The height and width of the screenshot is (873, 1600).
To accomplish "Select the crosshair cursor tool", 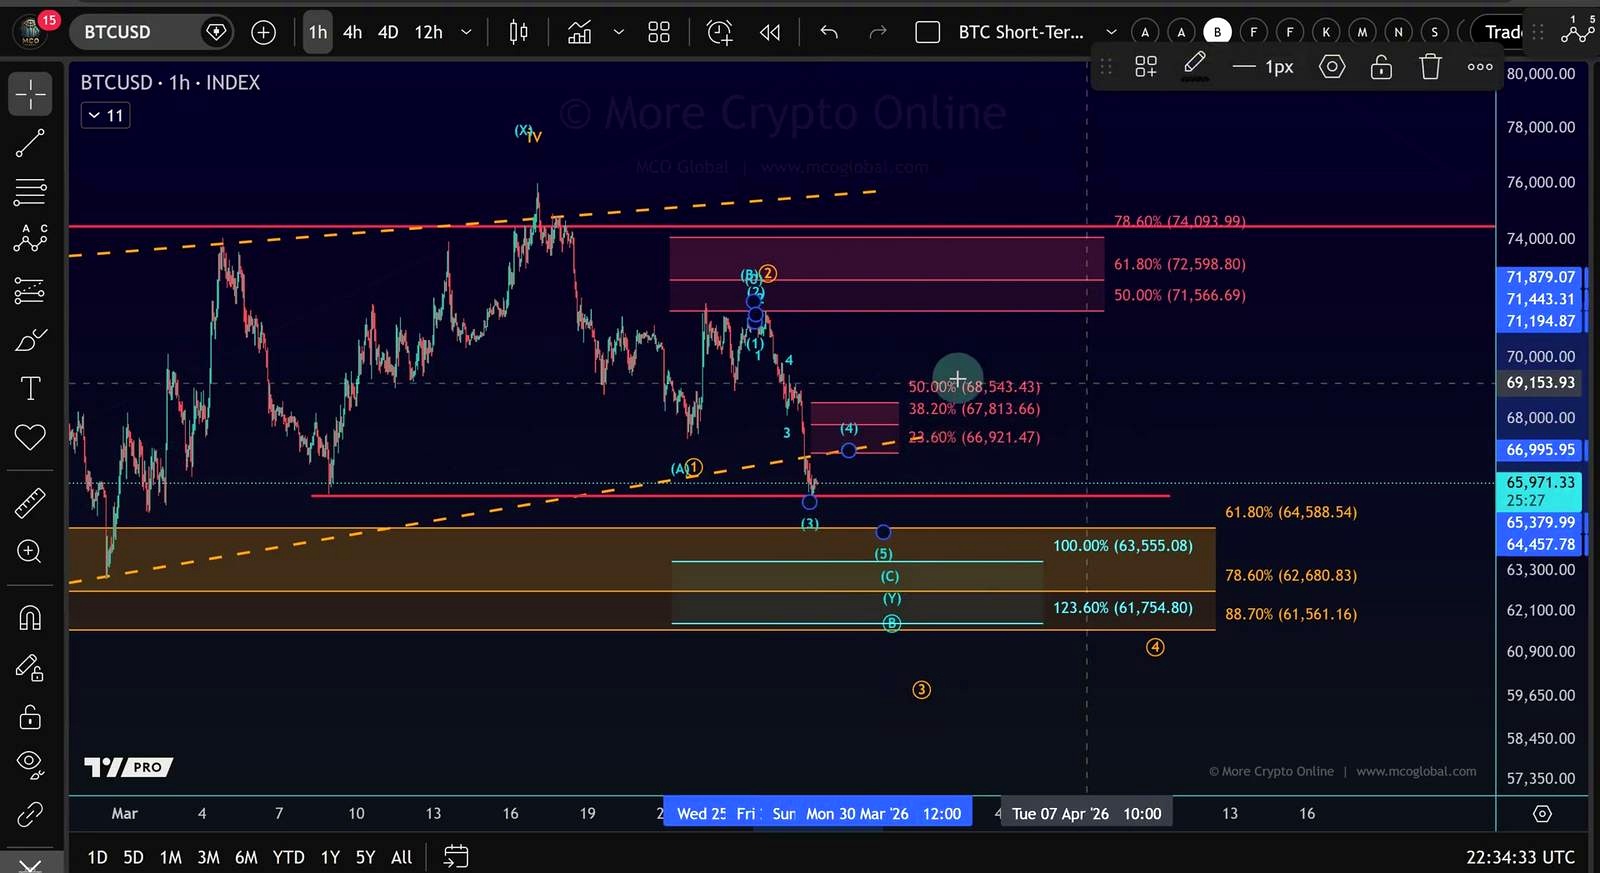I will (x=30, y=94).
